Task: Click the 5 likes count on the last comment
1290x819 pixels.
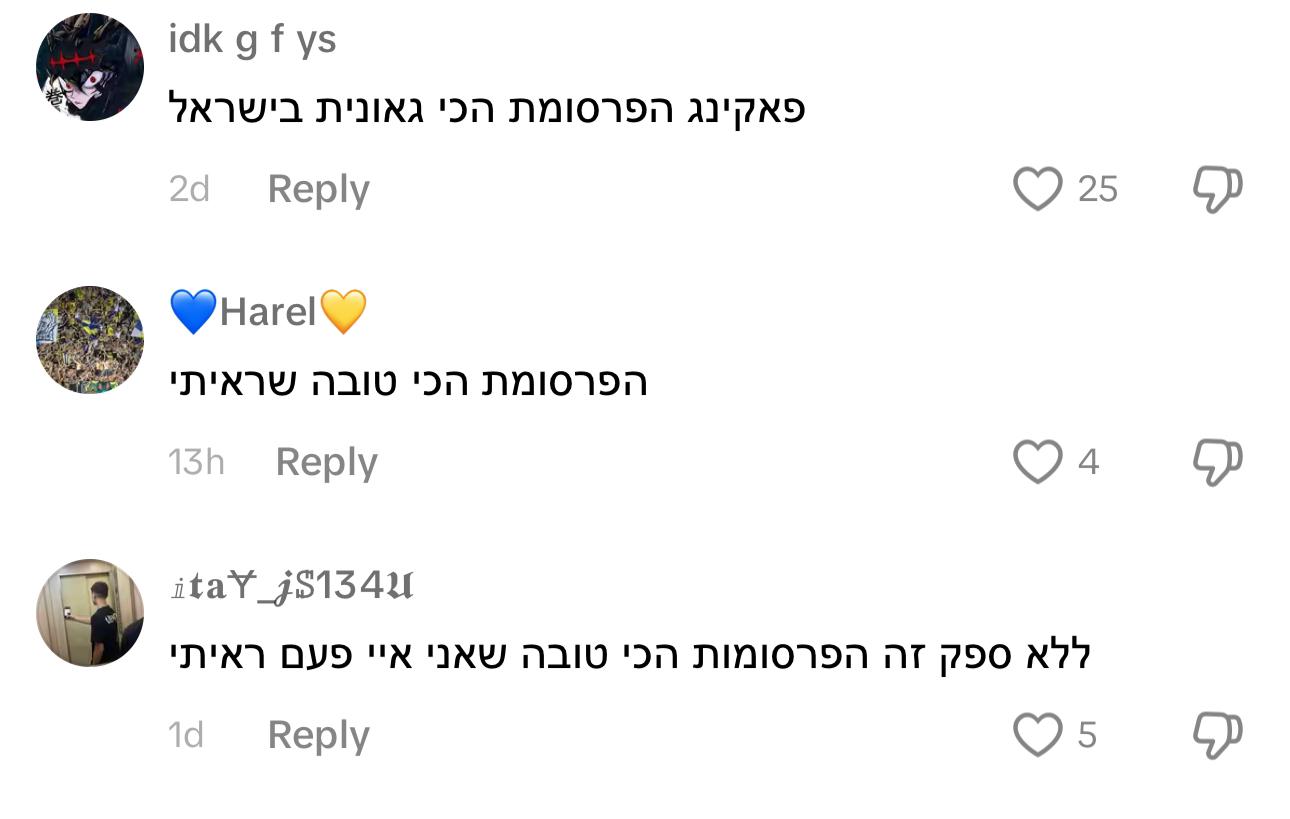Action: coord(1087,735)
